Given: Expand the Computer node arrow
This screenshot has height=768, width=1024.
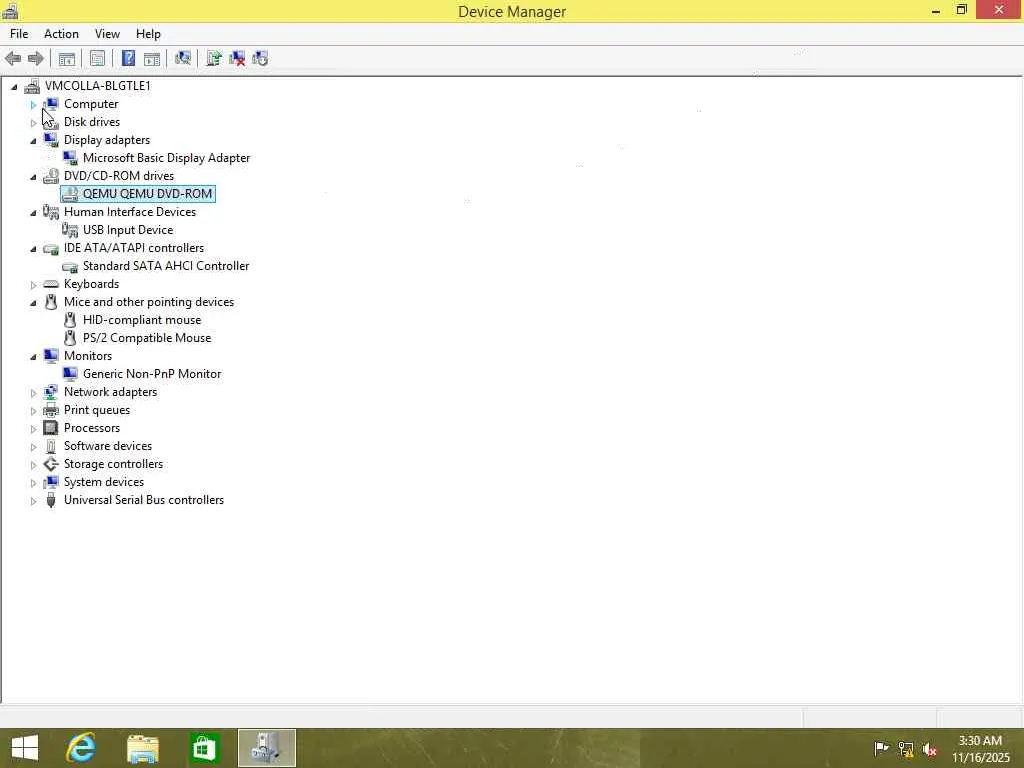Looking at the screenshot, I should click(x=33, y=104).
